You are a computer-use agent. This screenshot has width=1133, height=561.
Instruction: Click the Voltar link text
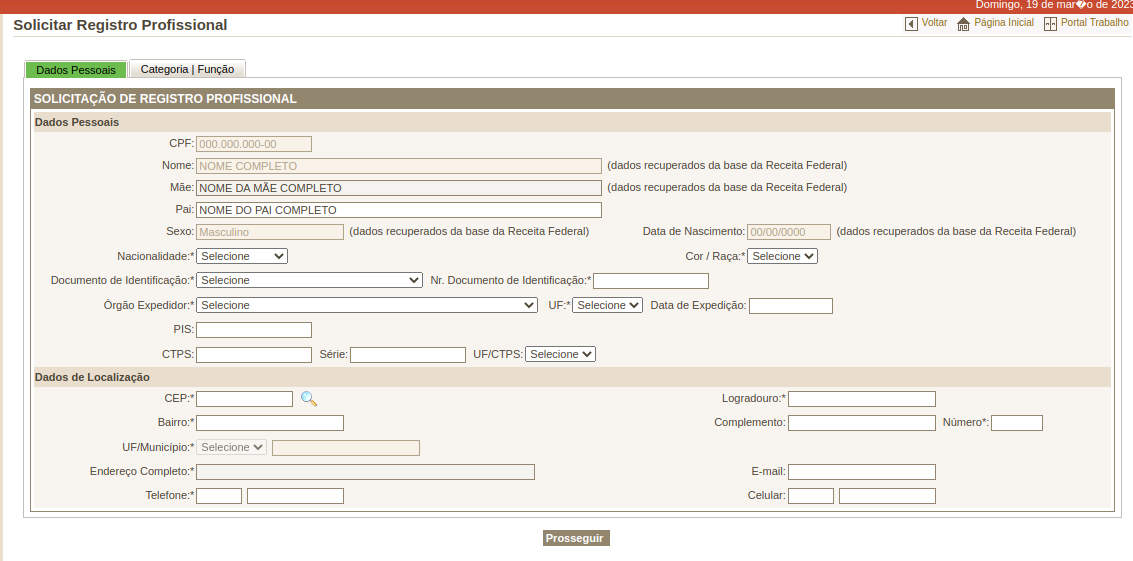934,23
